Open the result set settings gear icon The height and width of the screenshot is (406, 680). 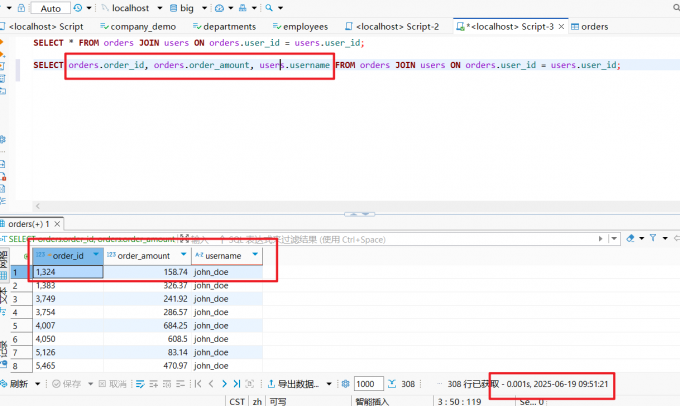pyautogui.click(x=346, y=384)
